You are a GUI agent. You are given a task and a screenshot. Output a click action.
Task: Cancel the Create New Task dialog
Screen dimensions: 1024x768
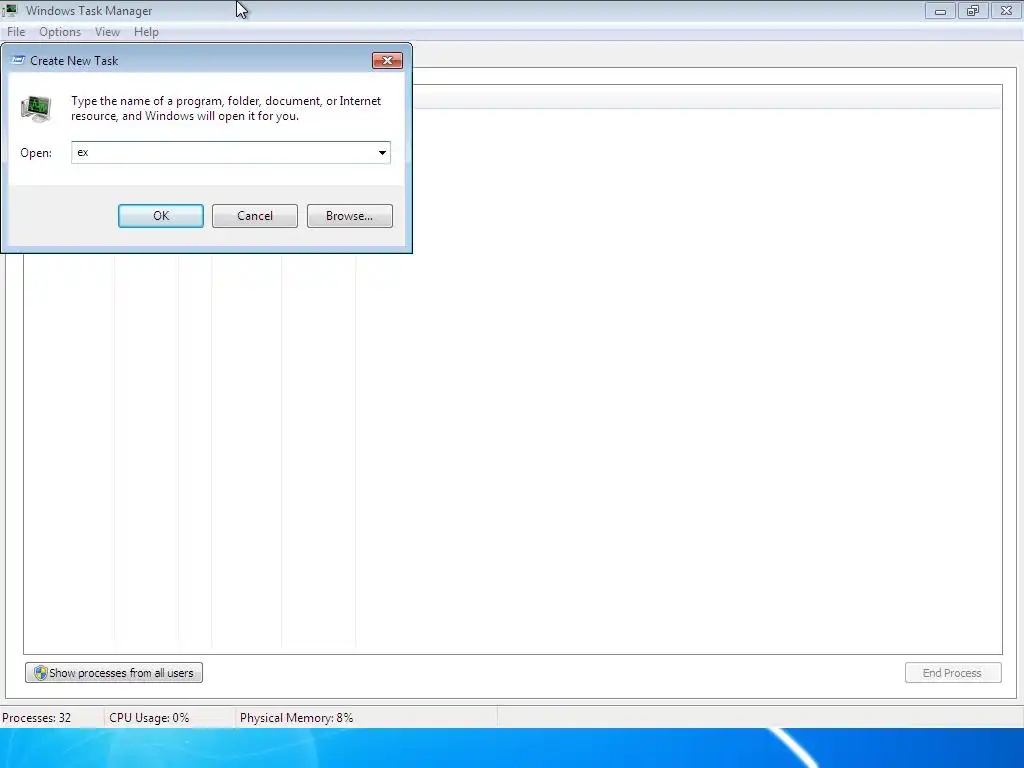(x=255, y=216)
